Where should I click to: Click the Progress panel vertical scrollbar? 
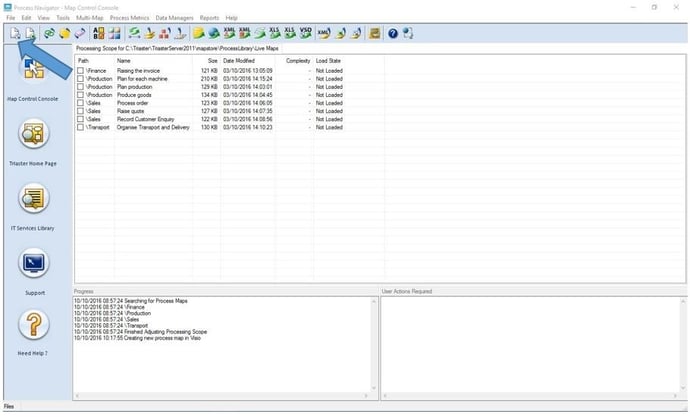tap(374, 345)
